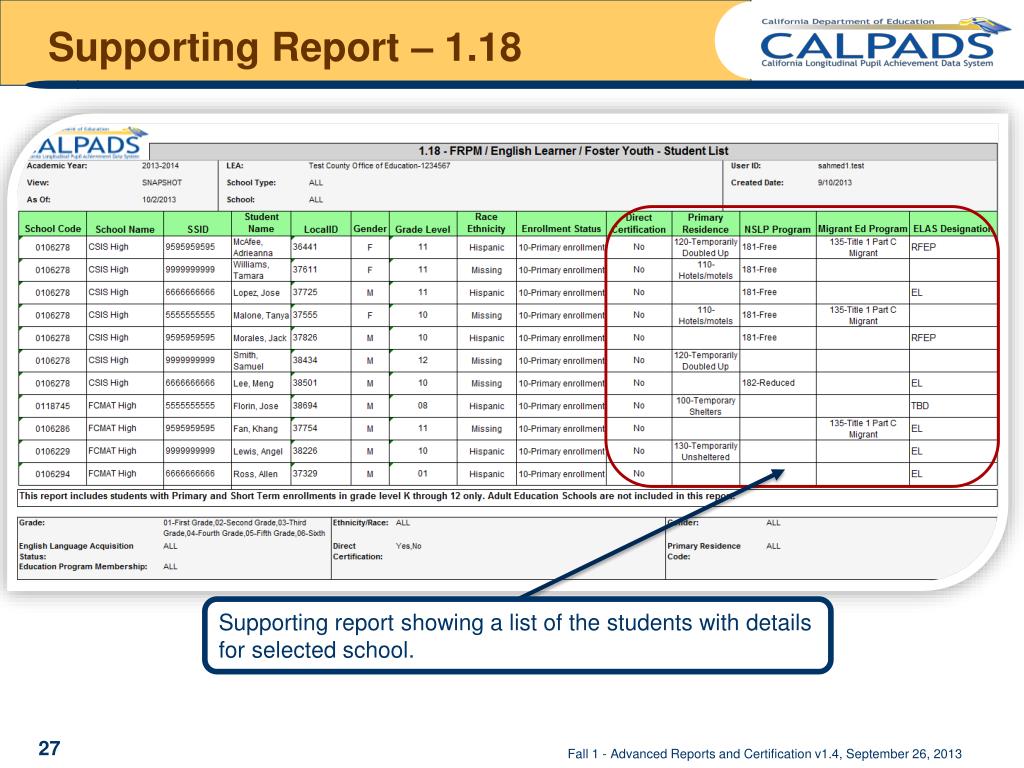Image resolution: width=1024 pixels, height=768 pixels.
Task: Click grade level cell 12 for Smith
Action: 423,360
